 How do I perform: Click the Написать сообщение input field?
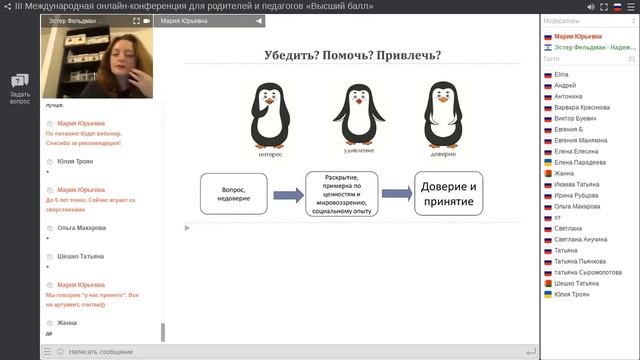click(x=294, y=351)
